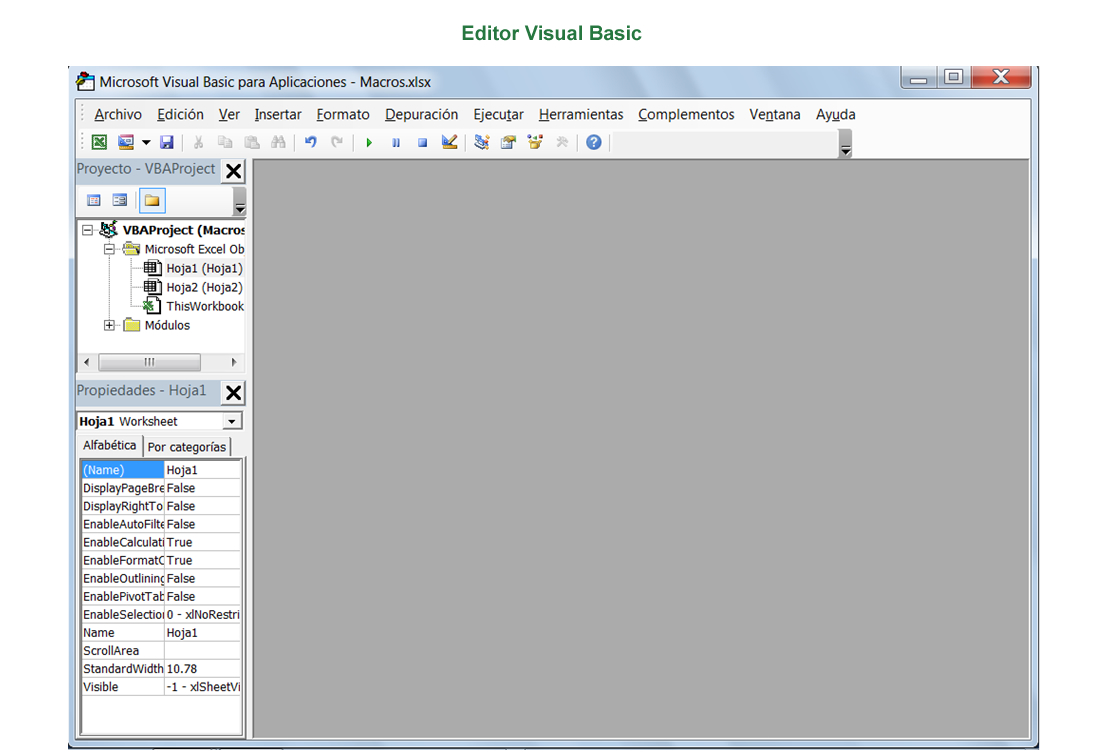
Task: Click the View Object icon in Project panel
Action: pyautogui.click(x=120, y=201)
